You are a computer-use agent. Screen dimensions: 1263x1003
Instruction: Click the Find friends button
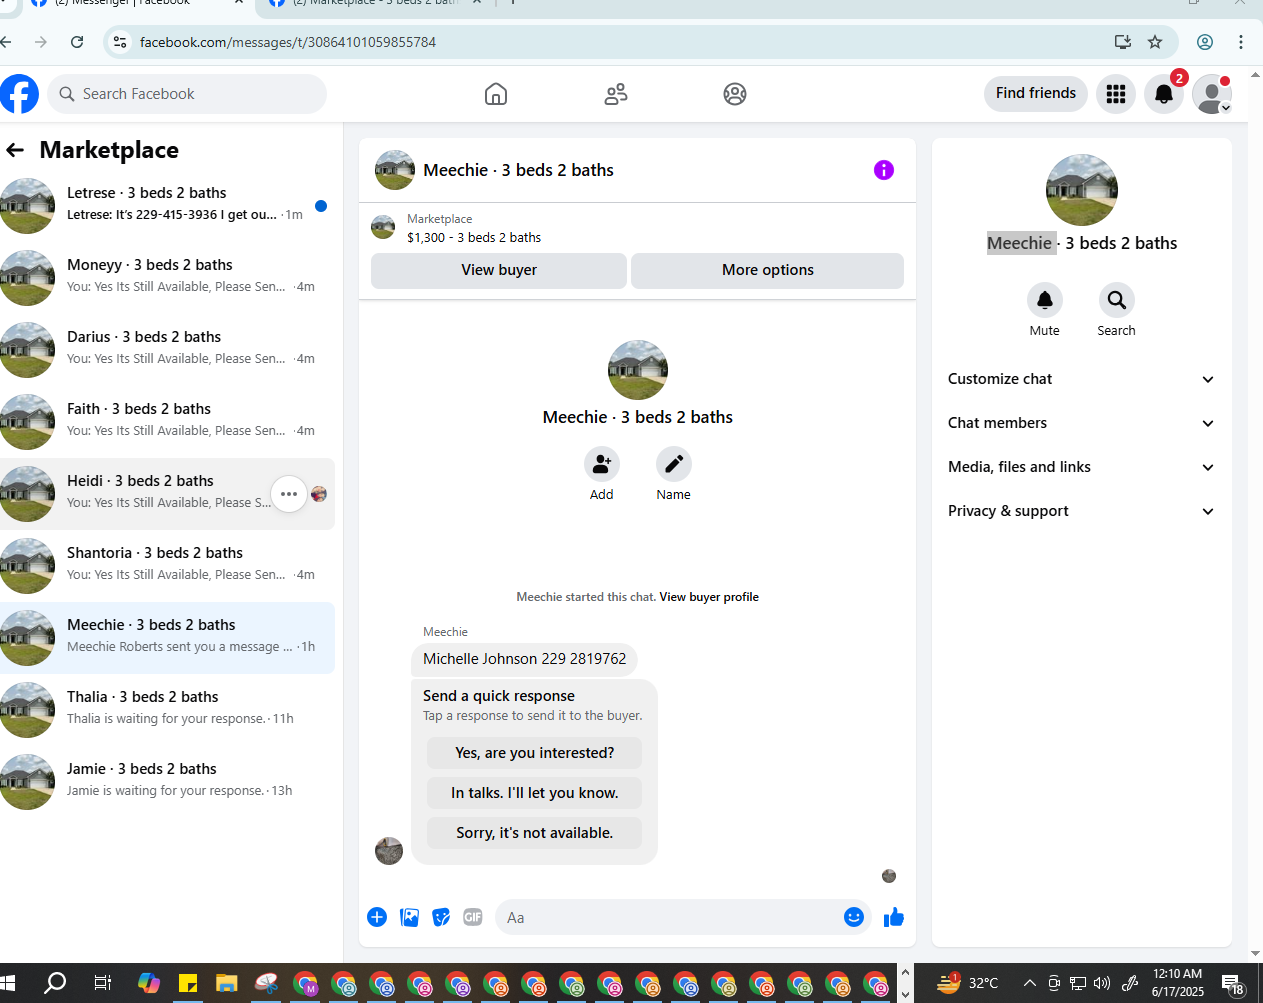click(1036, 93)
